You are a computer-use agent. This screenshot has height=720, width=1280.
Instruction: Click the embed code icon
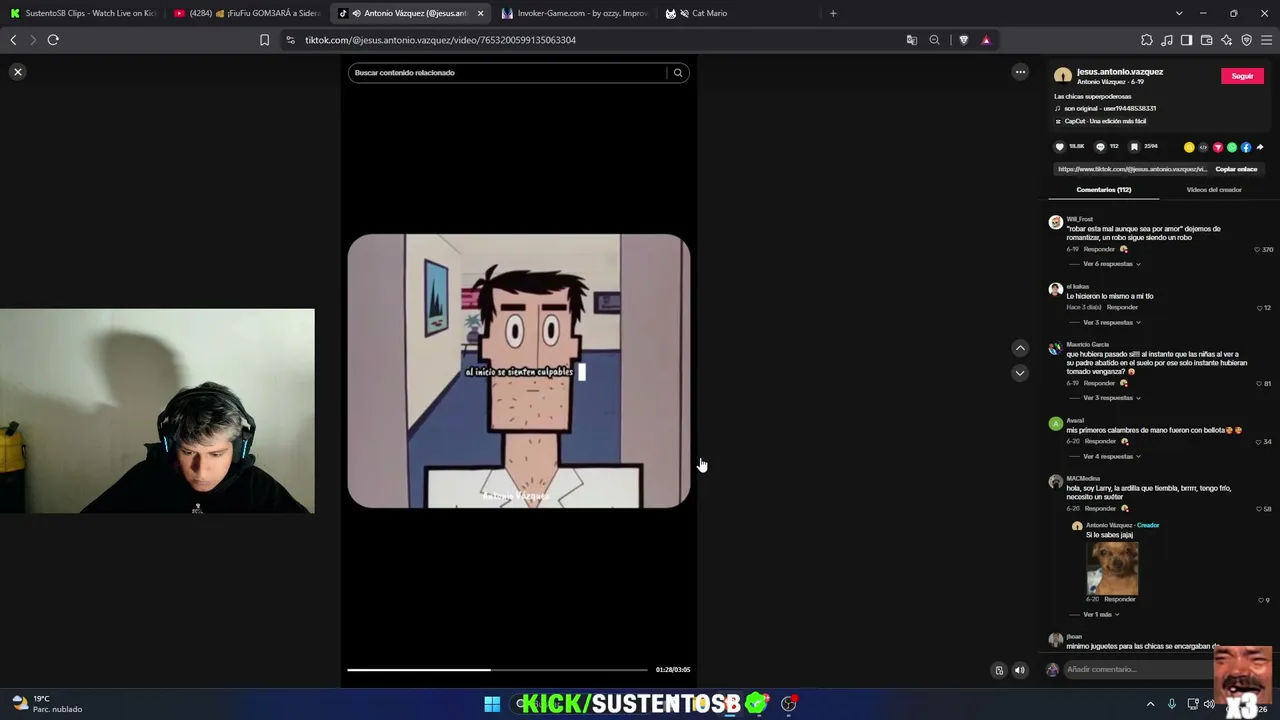(x=1203, y=147)
